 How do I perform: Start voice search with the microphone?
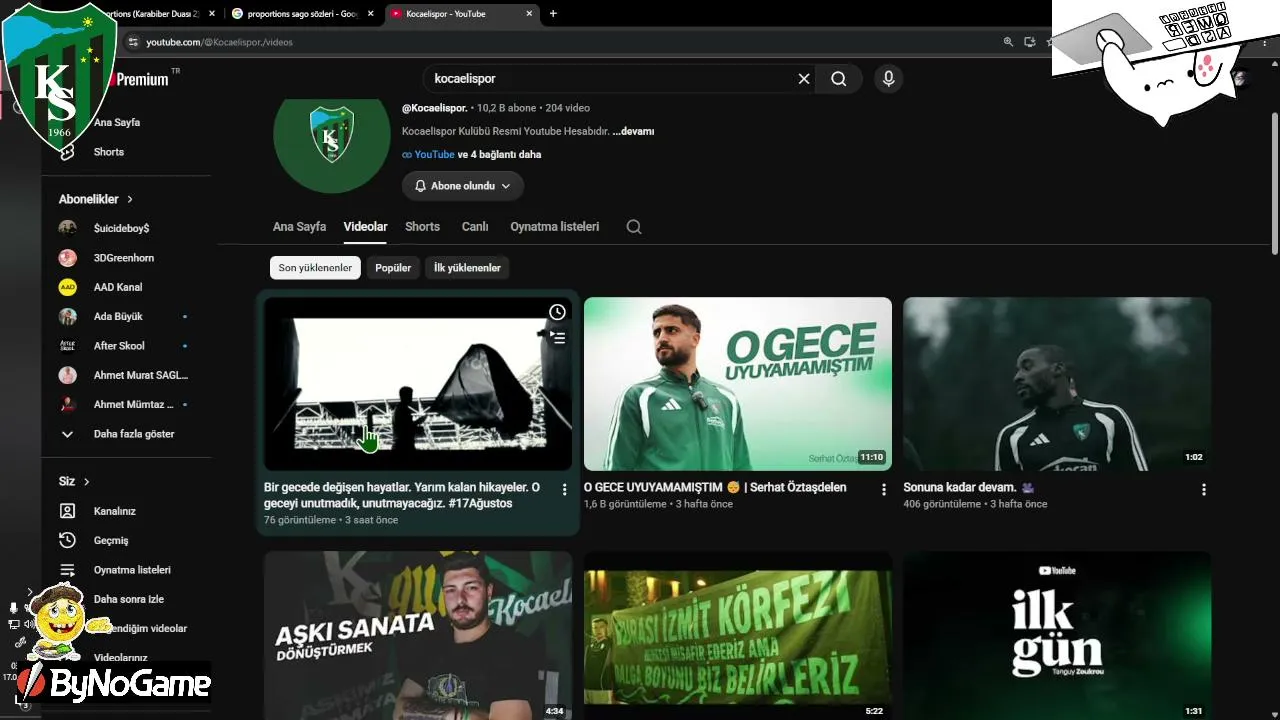[888, 79]
